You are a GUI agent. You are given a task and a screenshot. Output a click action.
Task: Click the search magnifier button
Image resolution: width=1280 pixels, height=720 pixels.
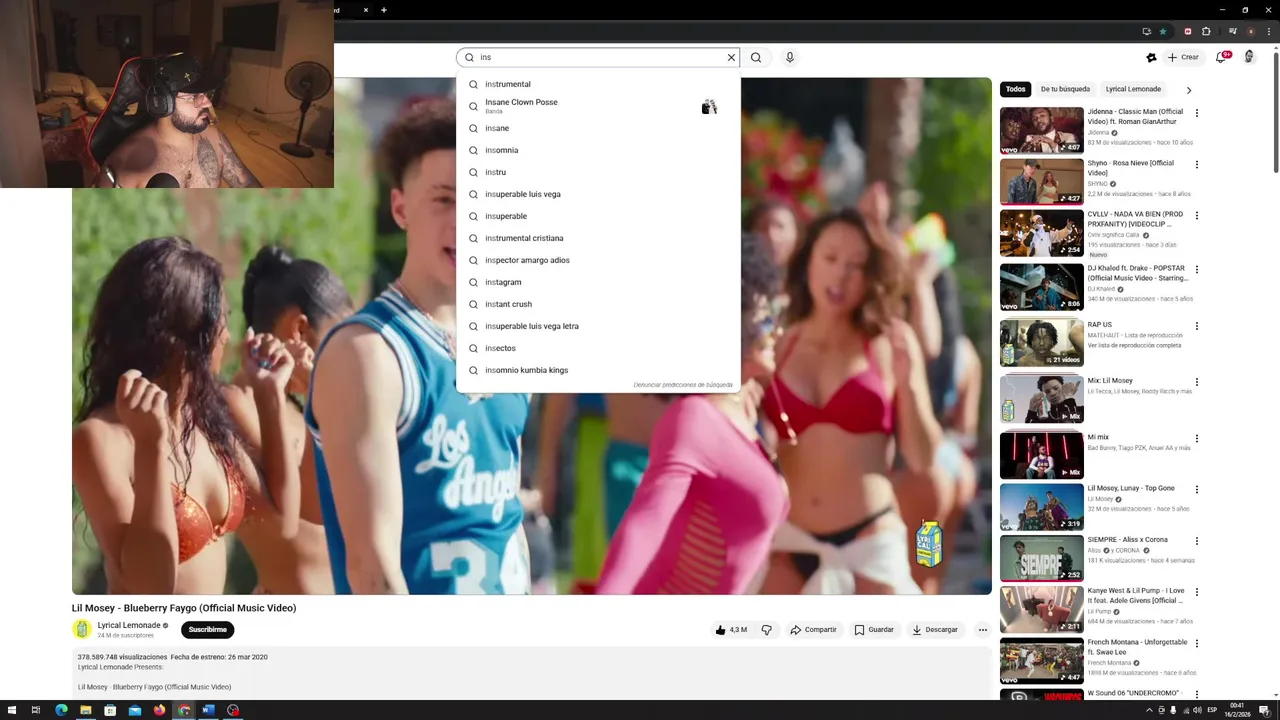coord(756,57)
